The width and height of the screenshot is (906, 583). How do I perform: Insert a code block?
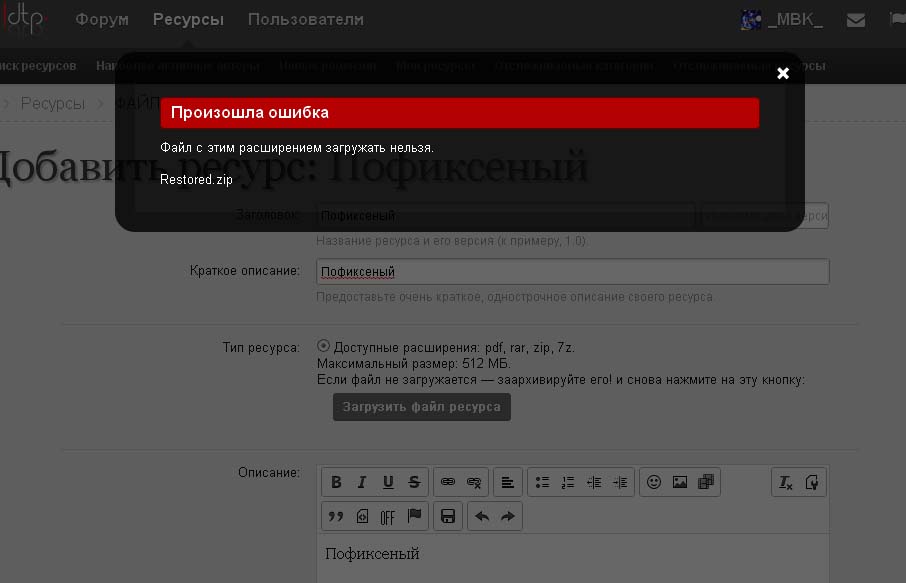tap(362, 516)
